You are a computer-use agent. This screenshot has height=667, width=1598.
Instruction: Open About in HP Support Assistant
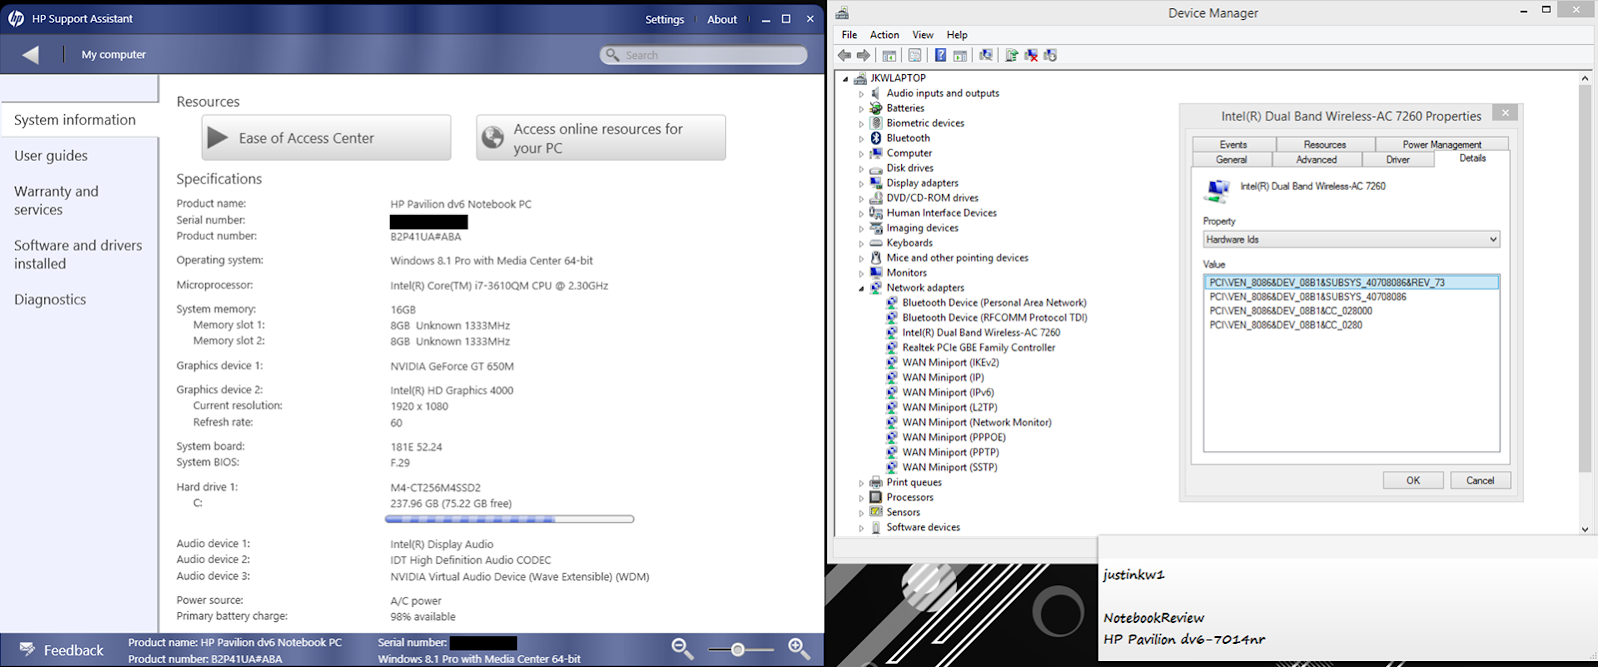point(722,19)
